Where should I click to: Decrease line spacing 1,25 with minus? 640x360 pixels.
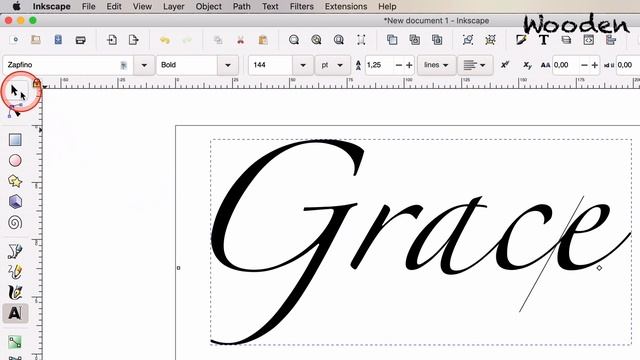click(x=399, y=65)
